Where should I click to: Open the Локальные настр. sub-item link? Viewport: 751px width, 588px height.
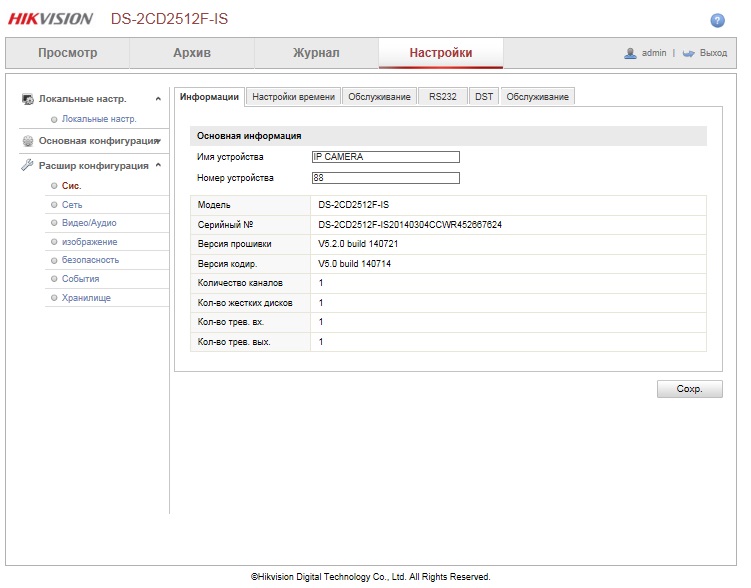99,119
